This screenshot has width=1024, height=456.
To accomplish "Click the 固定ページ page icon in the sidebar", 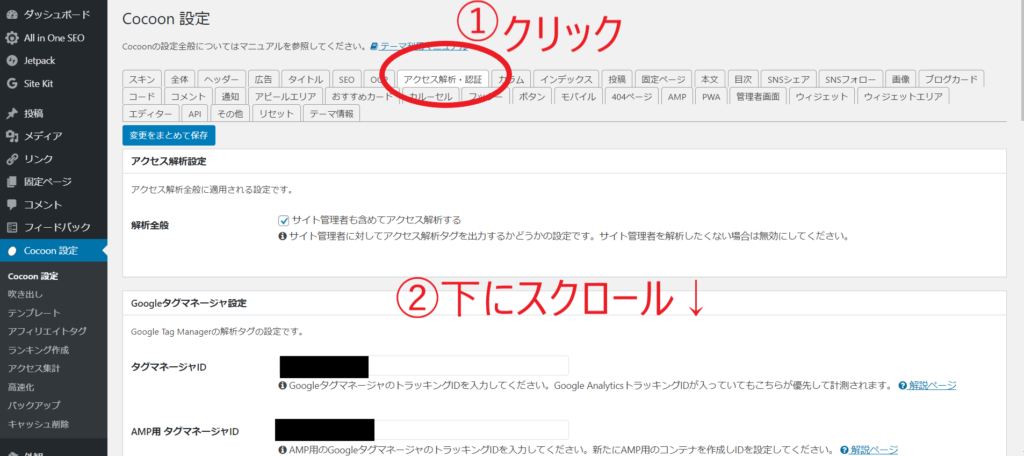I will click(12, 182).
